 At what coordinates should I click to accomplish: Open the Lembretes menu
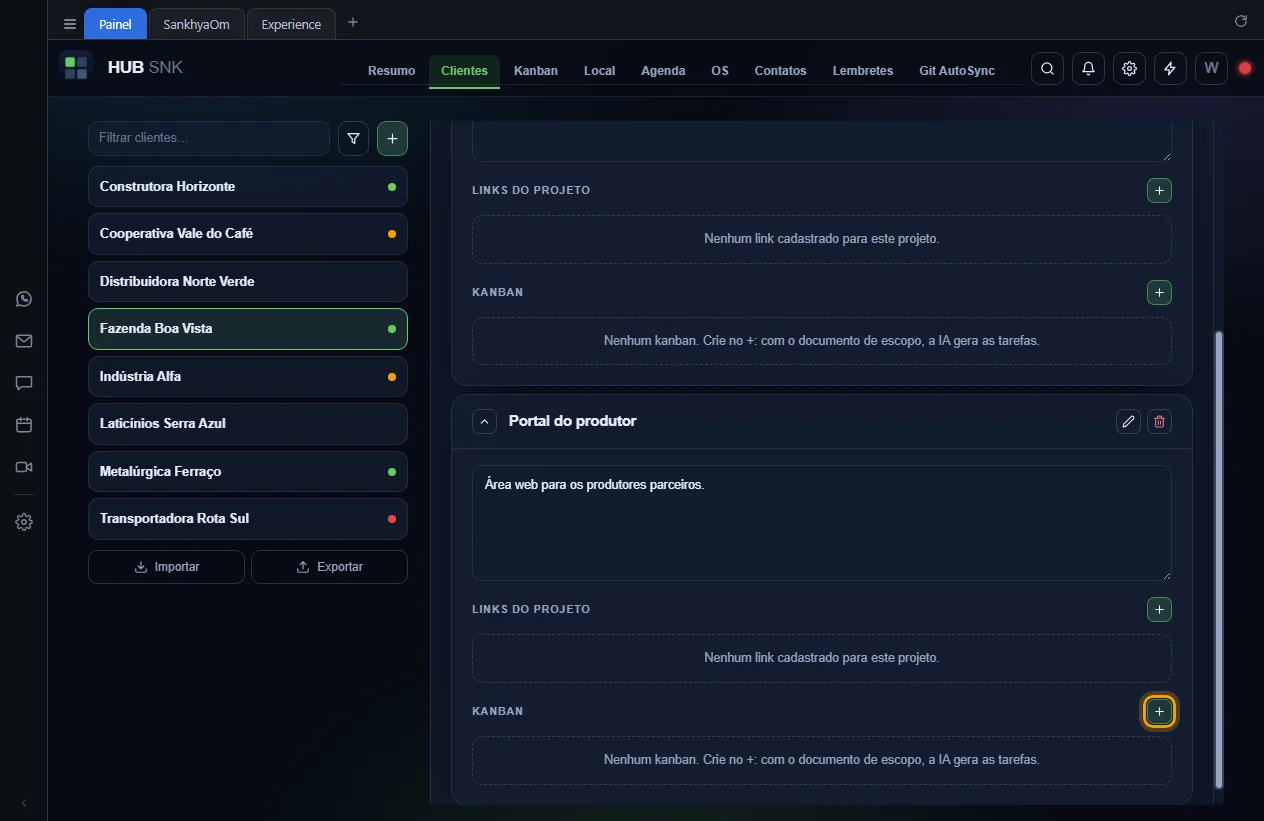(863, 71)
